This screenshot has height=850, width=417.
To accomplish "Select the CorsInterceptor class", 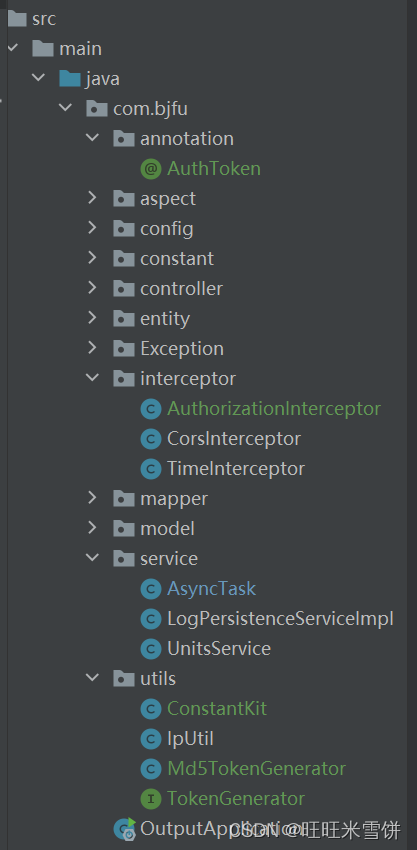I will click(x=234, y=439).
